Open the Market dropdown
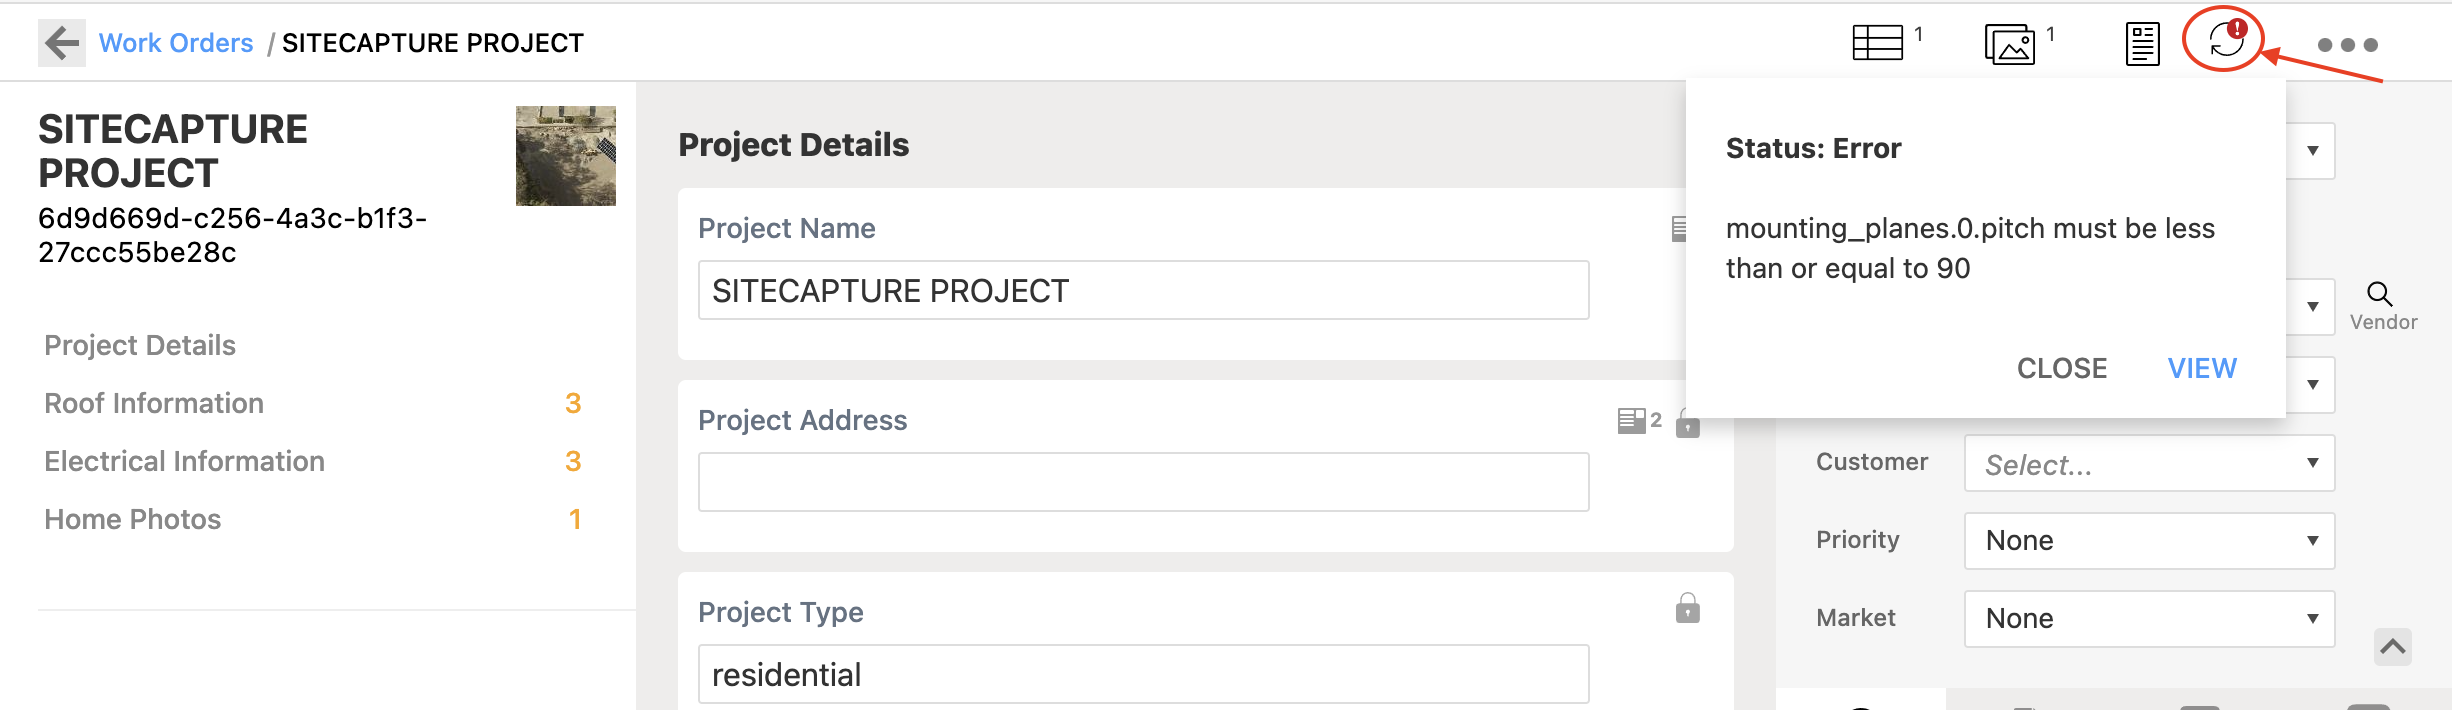Viewport: 2452px width, 710px height. click(x=2149, y=619)
